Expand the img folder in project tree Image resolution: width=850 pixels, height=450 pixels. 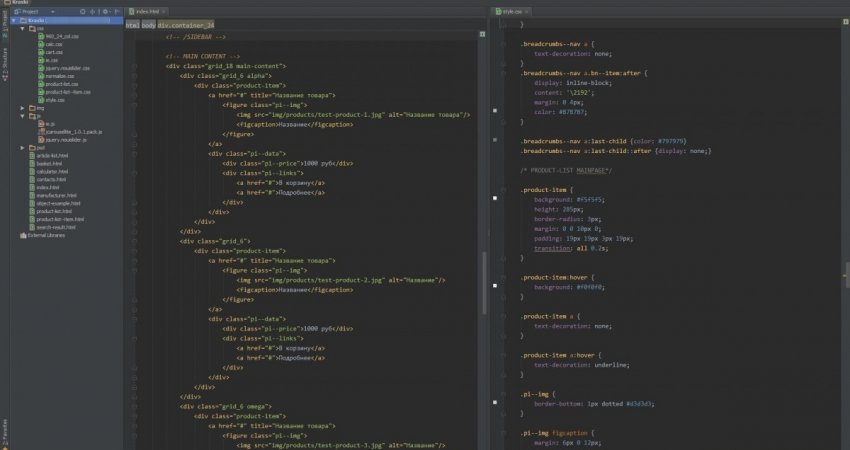[23, 108]
